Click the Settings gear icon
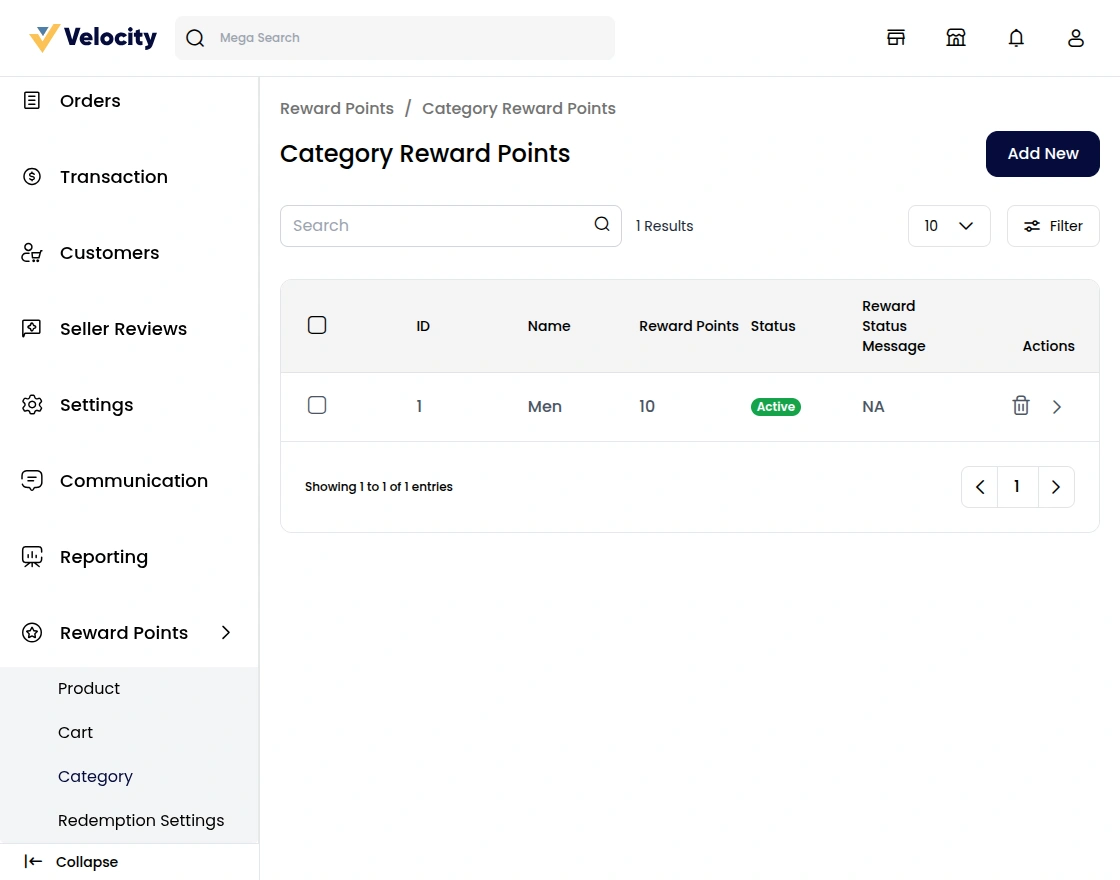1120x880 pixels. 31,405
